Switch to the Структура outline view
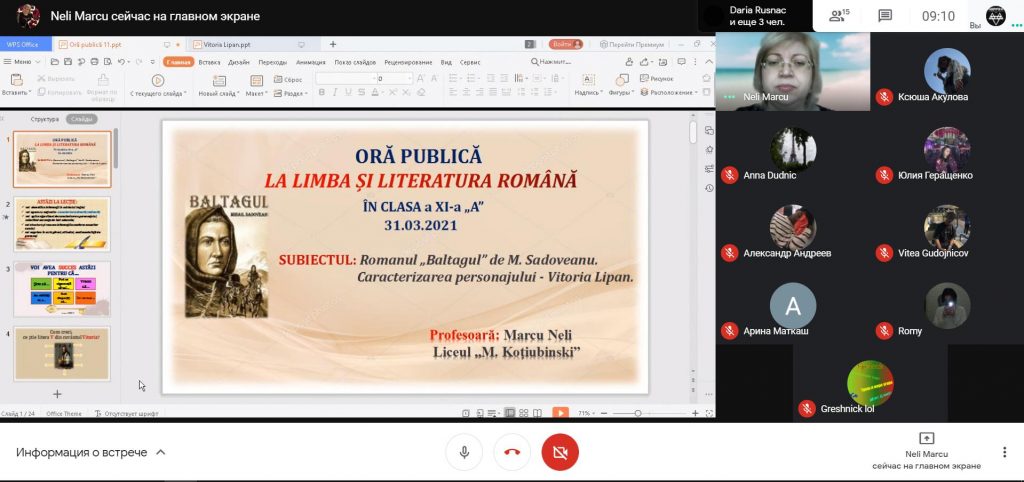Viewport: 1024px width, 482px height. [x=44, y=119]
